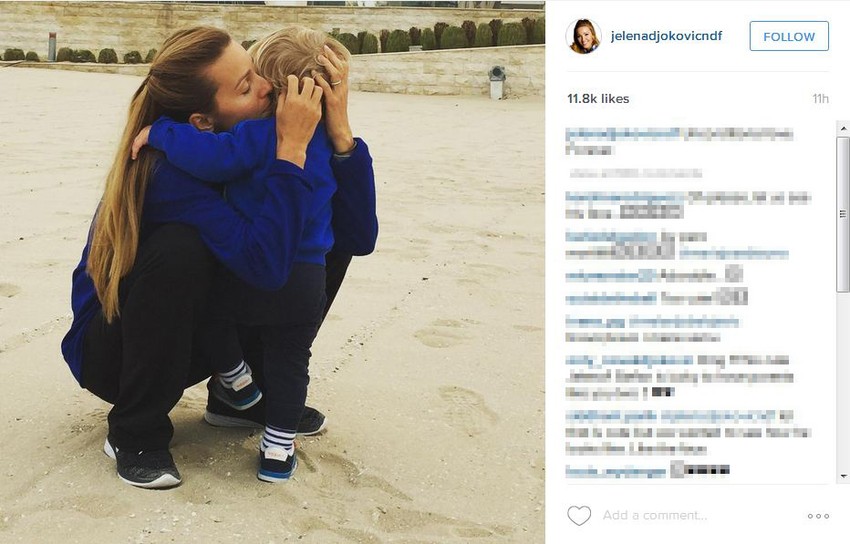The width and height of the screenshot is (850, 544).
Task: Open the jelenadjokovicndf profile avatar
Action: tap(583, 36)
